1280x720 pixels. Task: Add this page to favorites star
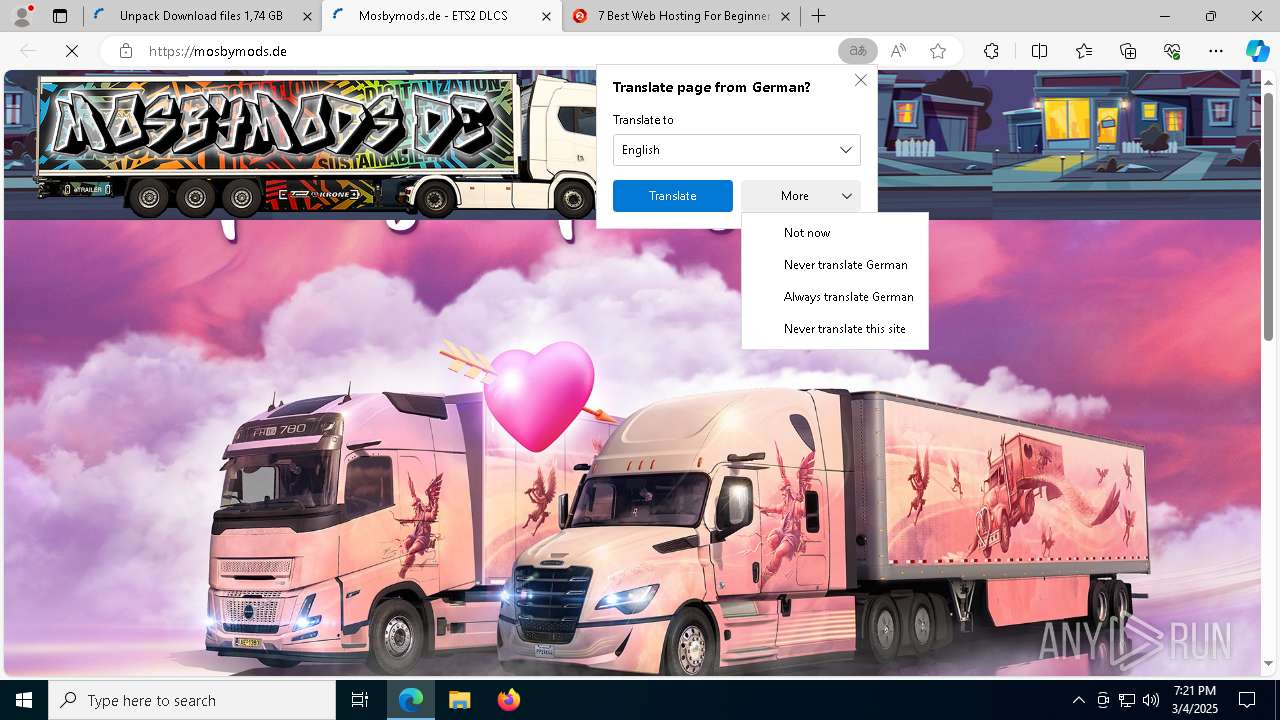[938, 51]
